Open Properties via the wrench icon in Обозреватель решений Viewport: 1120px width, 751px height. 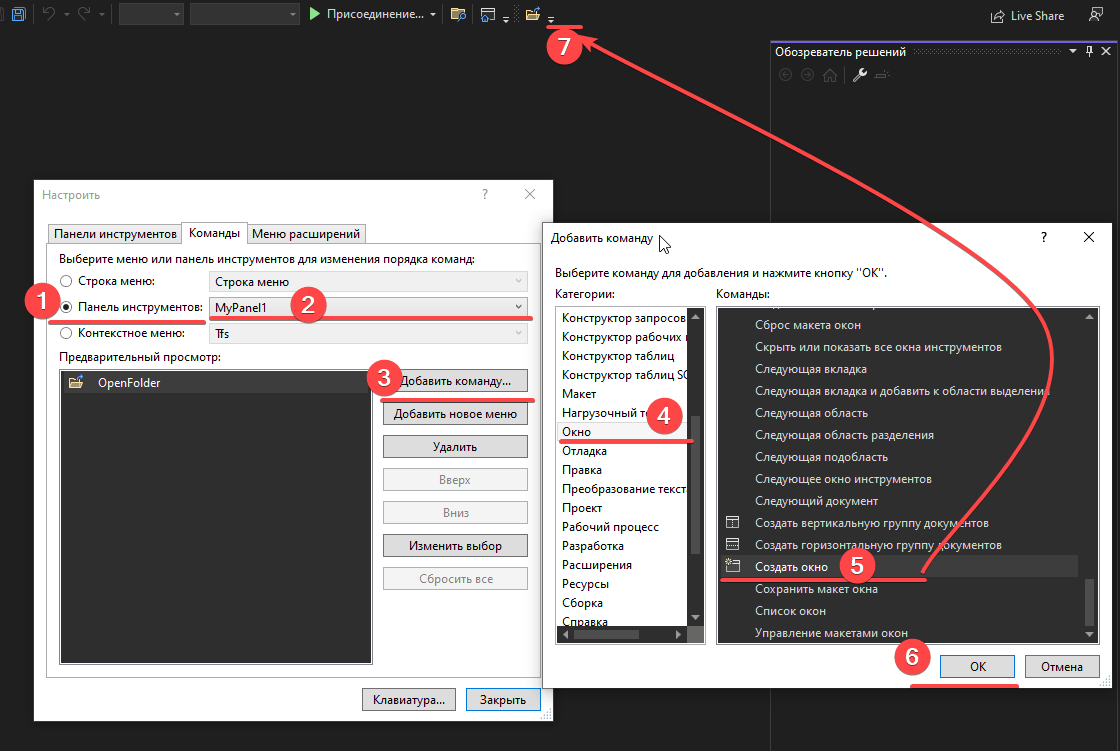pos(858,74)
